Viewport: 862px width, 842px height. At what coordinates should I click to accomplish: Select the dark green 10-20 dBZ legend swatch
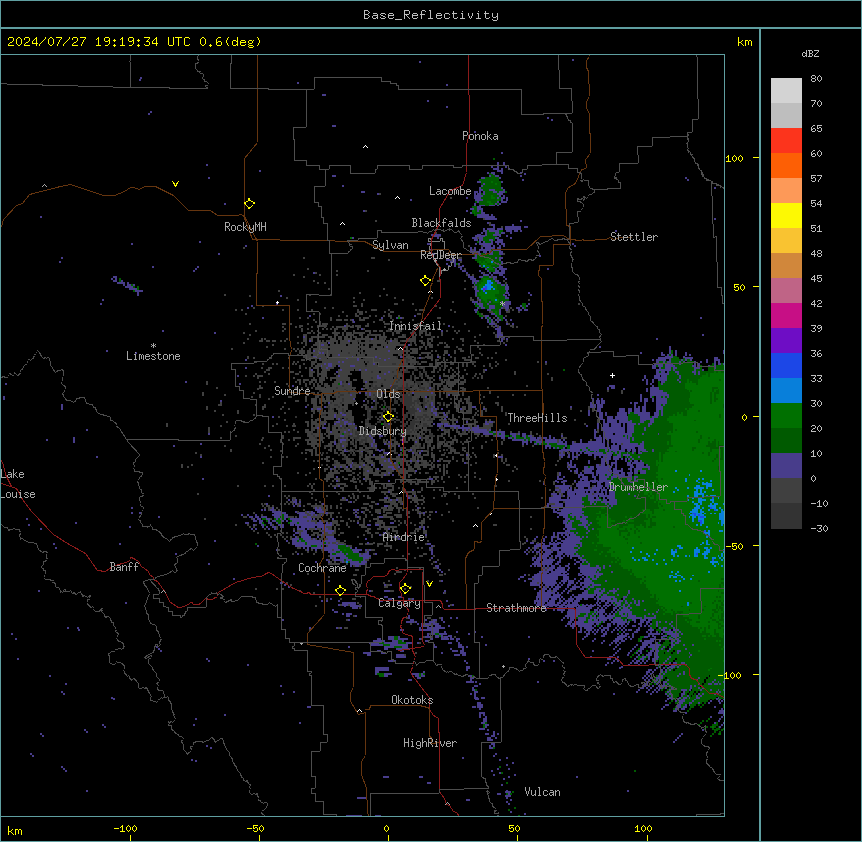786,441
